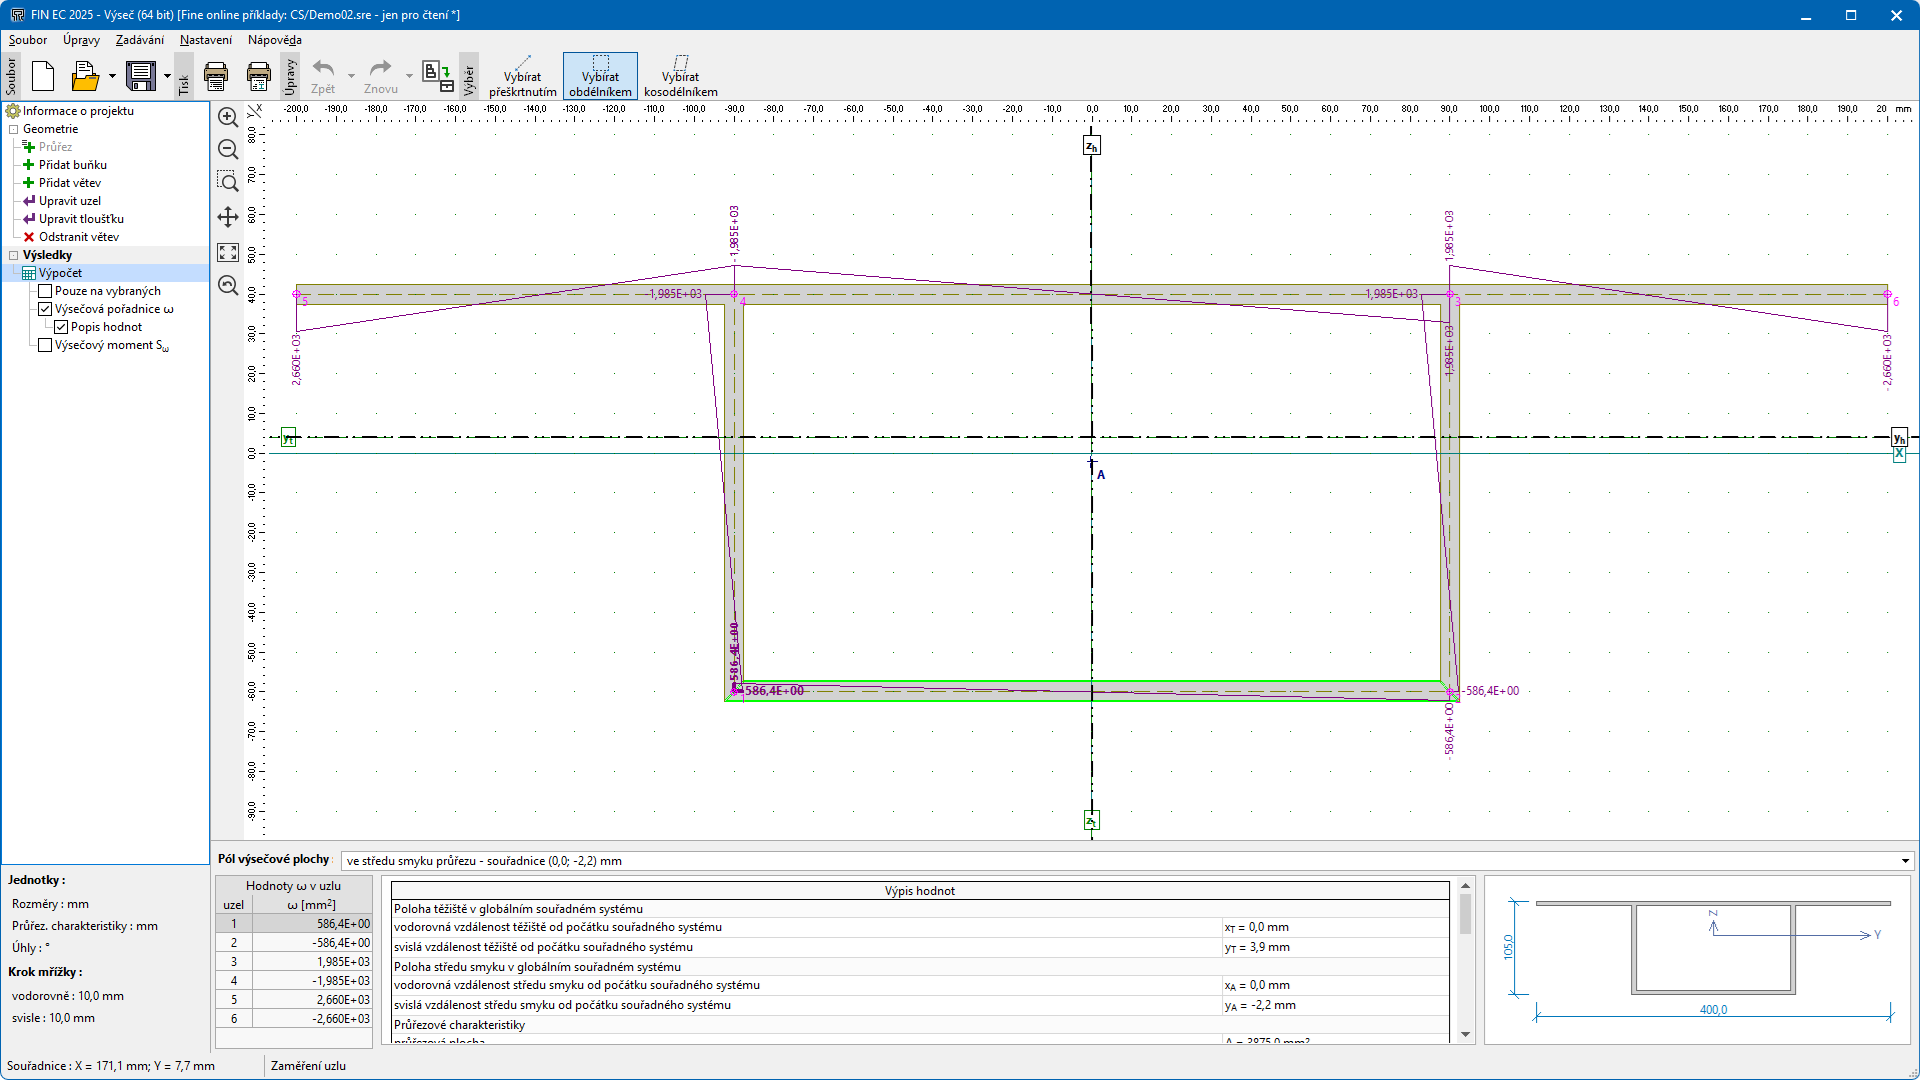Viewport: 1920px width, 1080px height.
Task: Click the new file icon
Action: tap(43, 76)
